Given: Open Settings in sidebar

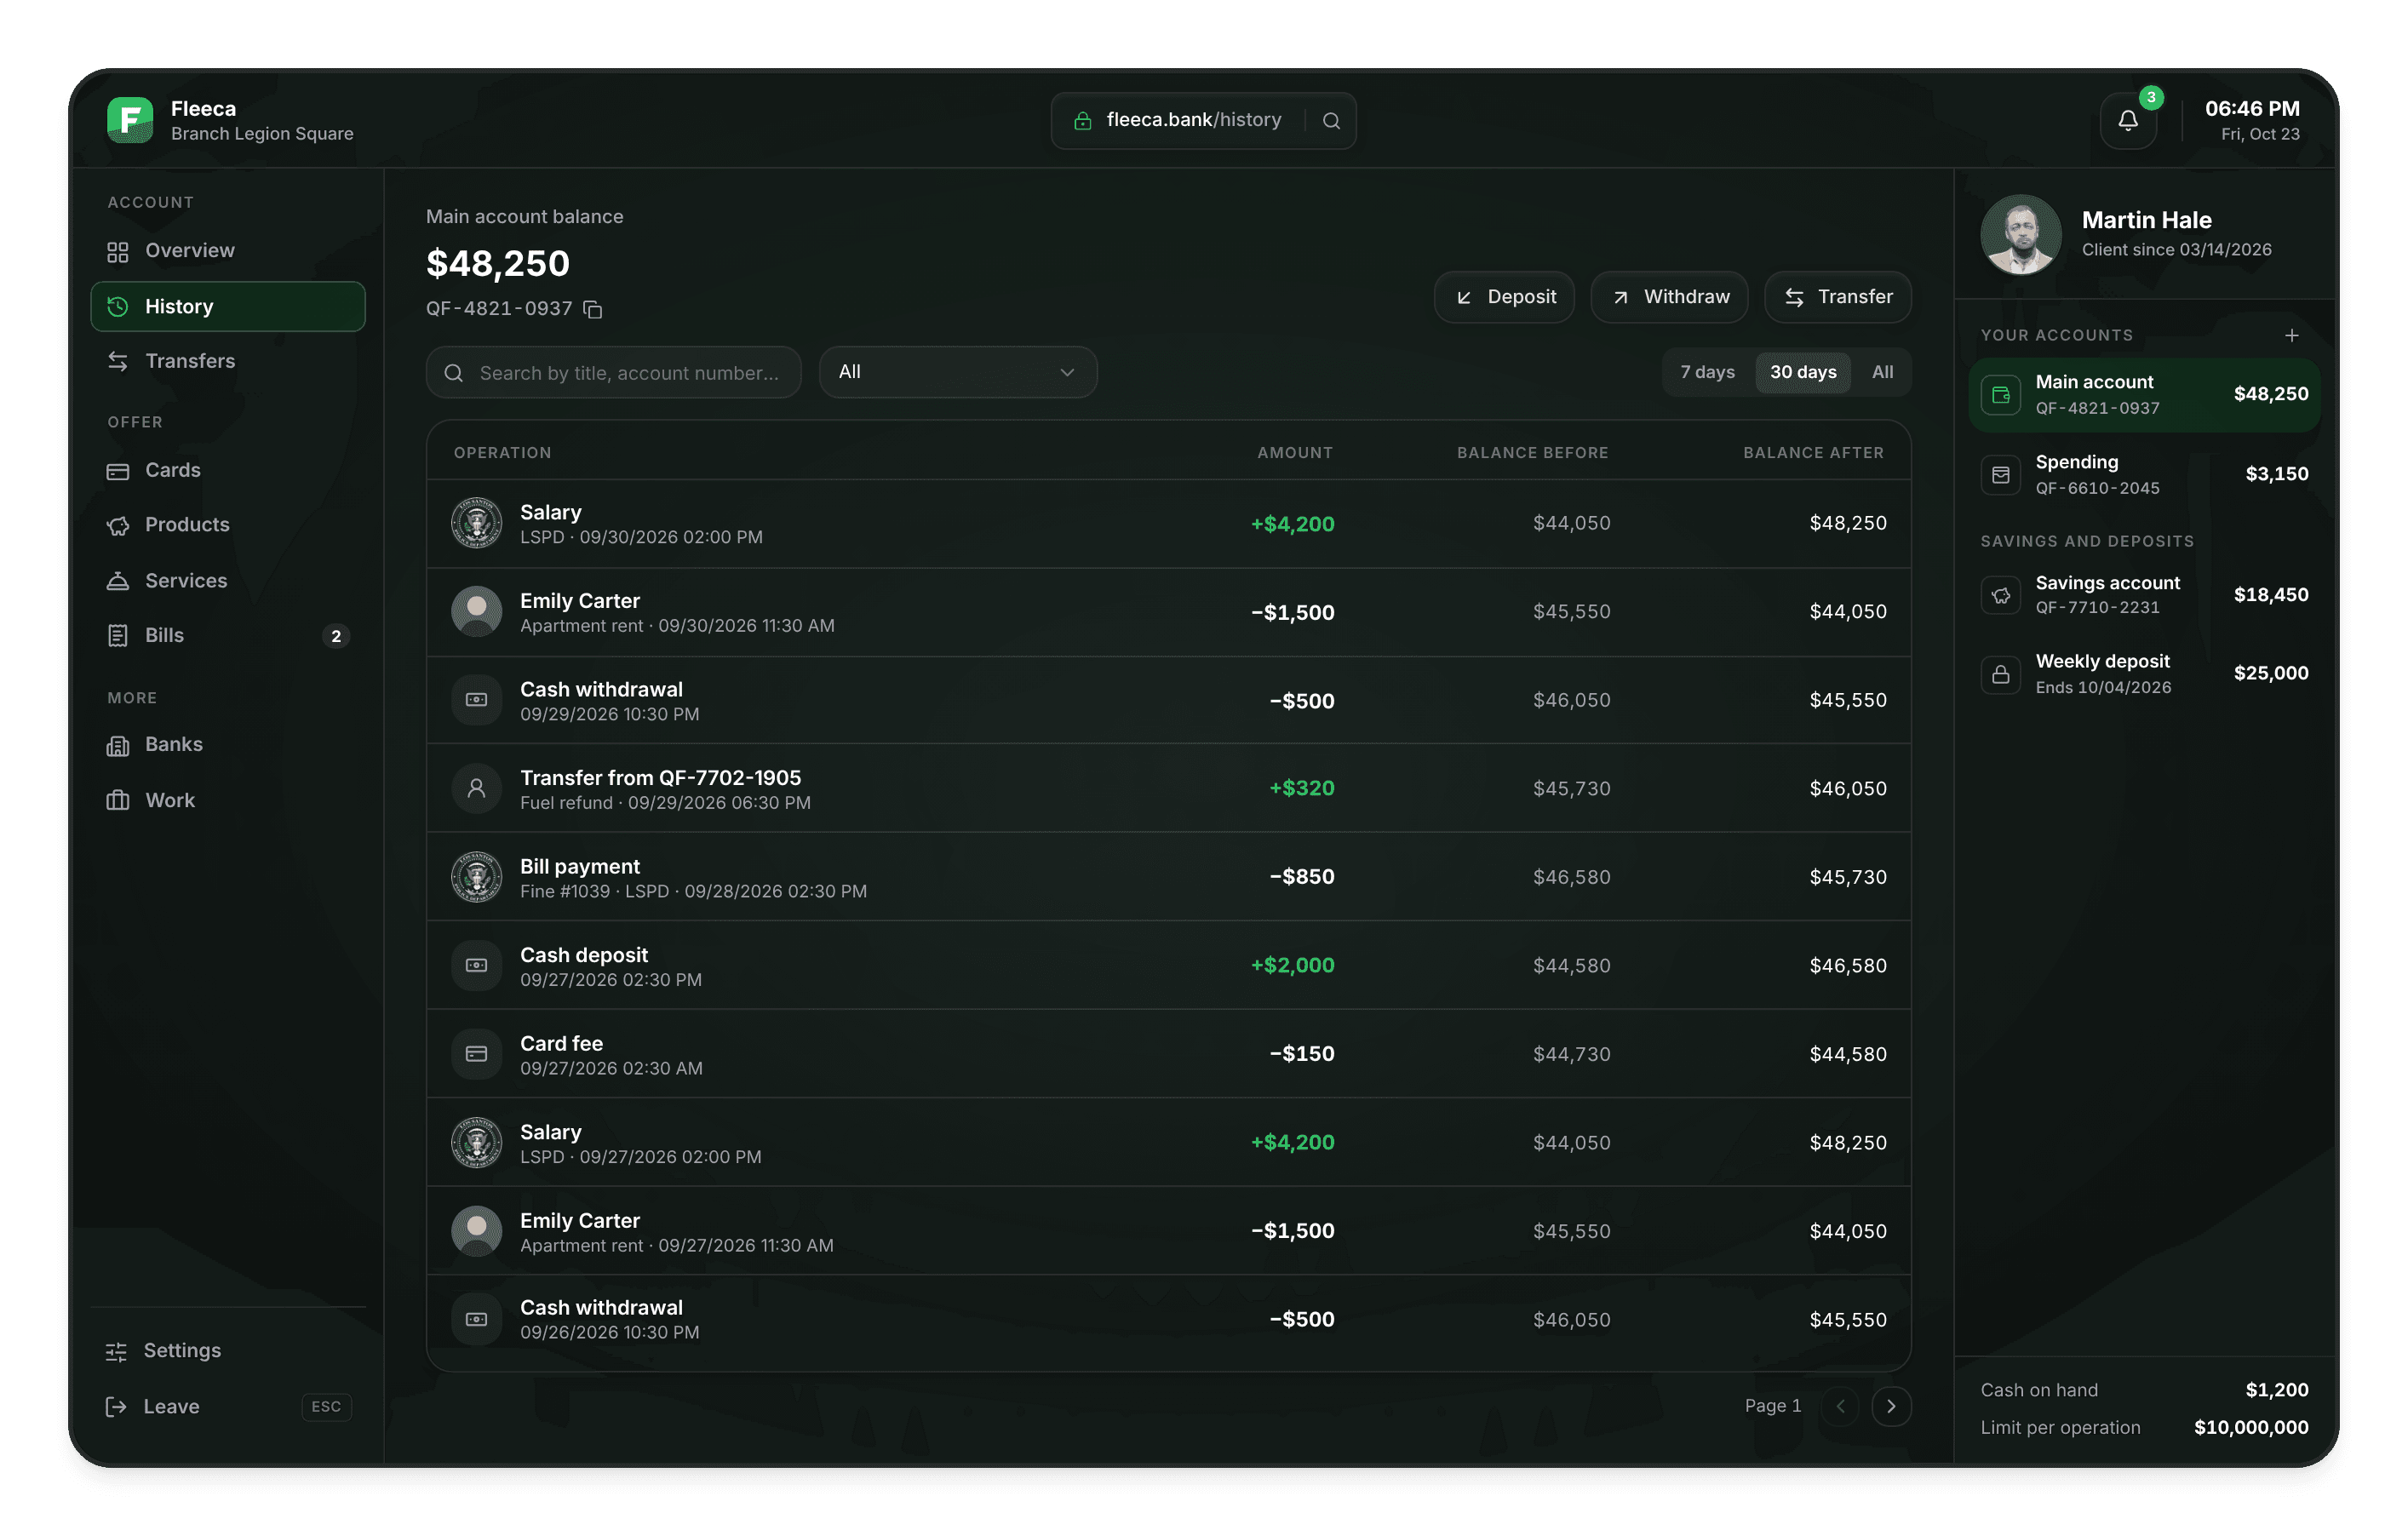Looking at the screenshot, I should click(228, 1351).
